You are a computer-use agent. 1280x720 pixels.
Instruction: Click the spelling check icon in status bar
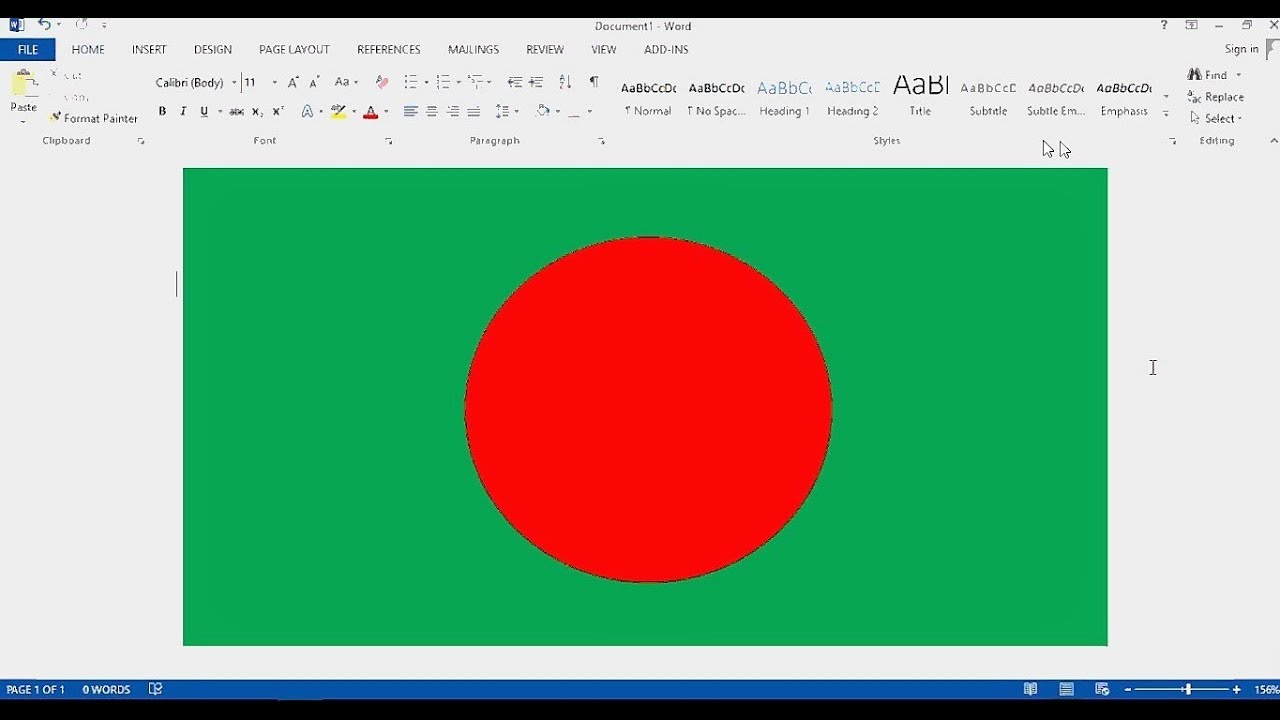click(155, 689)
